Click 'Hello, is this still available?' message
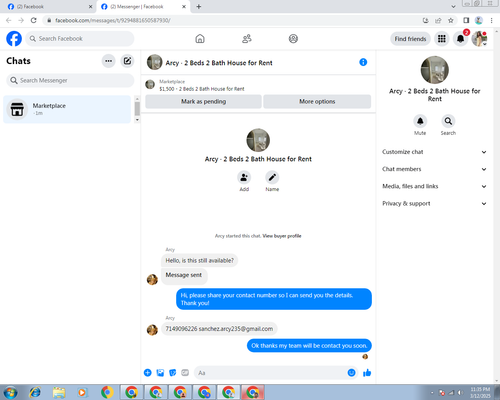500x400 pixels. point(199,260)
